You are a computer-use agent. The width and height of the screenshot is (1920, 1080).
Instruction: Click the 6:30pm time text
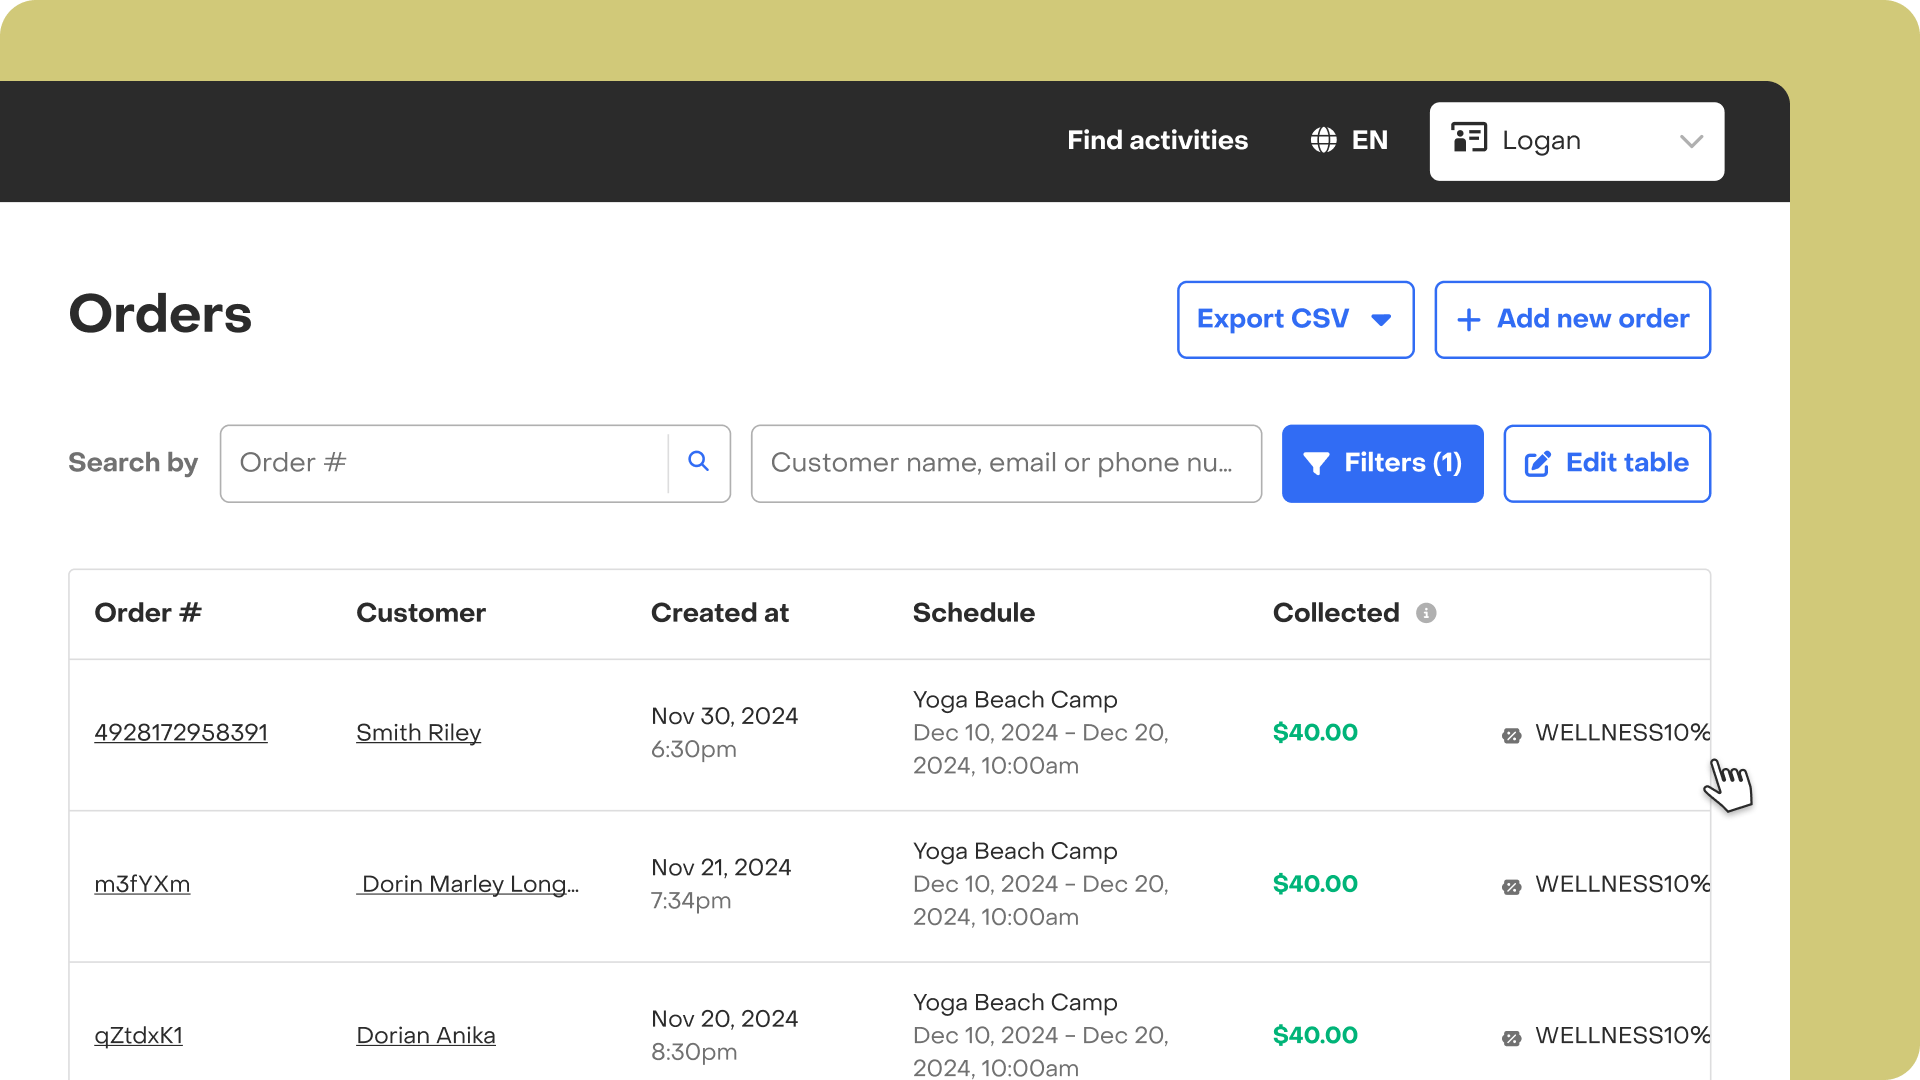[x=693, y=750]
